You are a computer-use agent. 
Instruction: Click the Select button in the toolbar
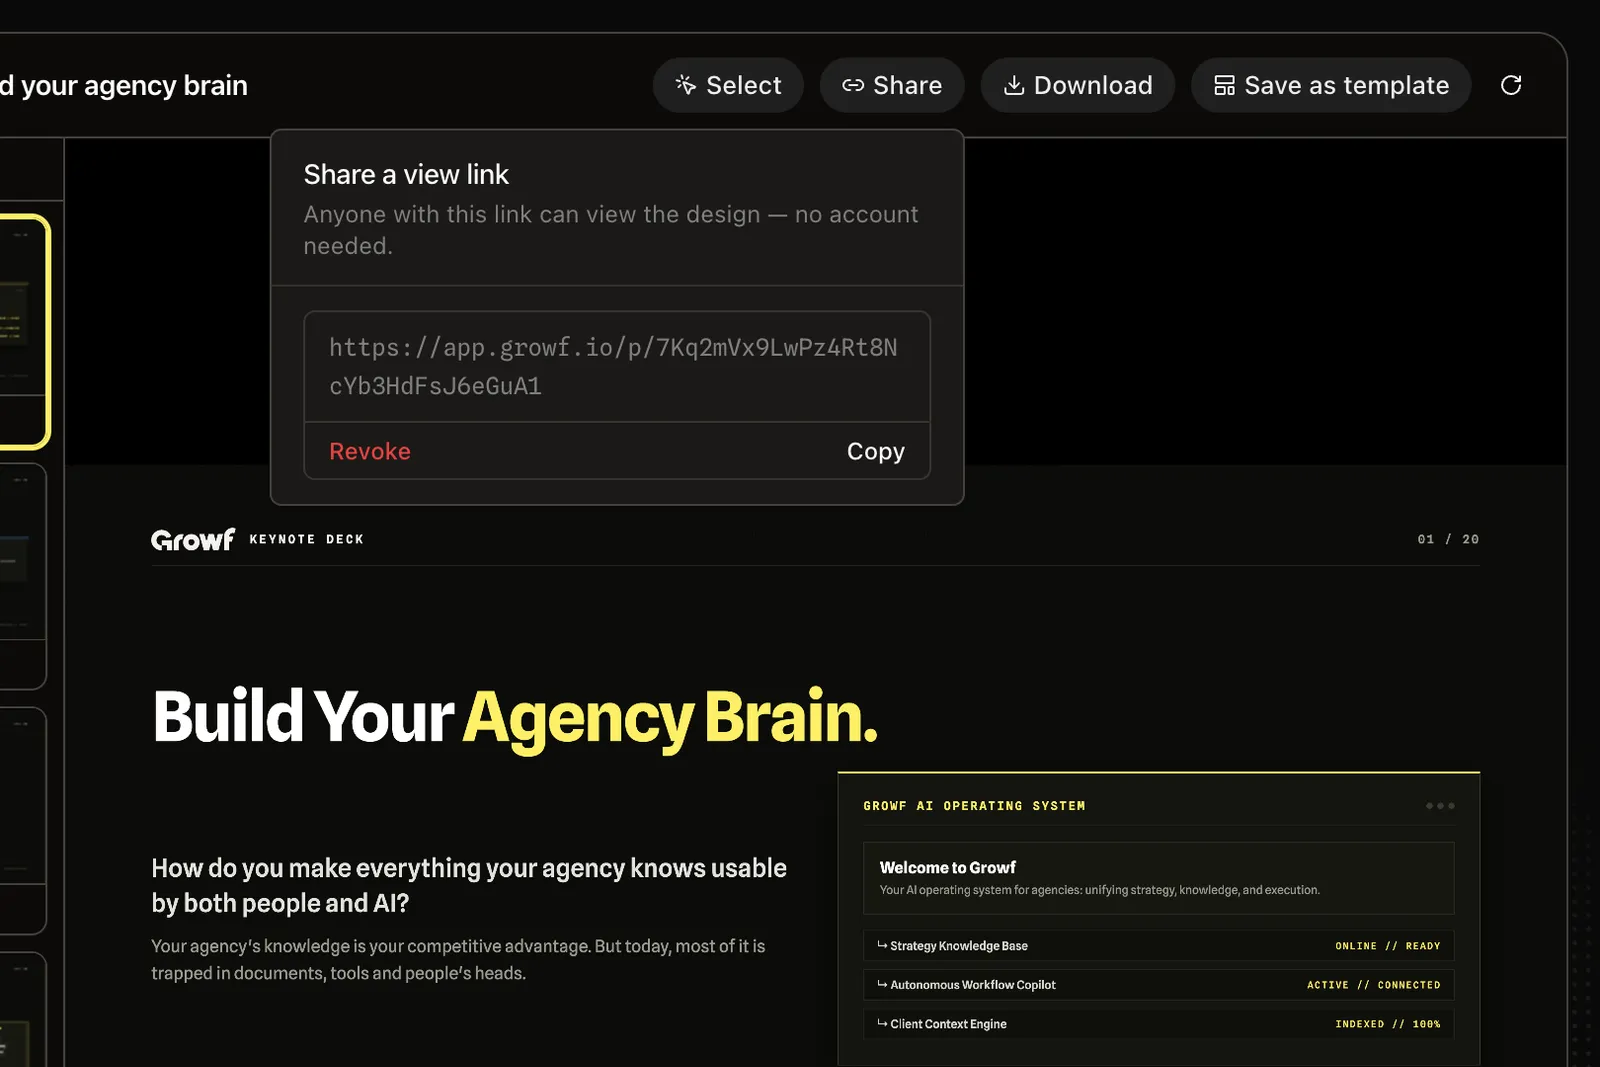click(x=728, y=85)
